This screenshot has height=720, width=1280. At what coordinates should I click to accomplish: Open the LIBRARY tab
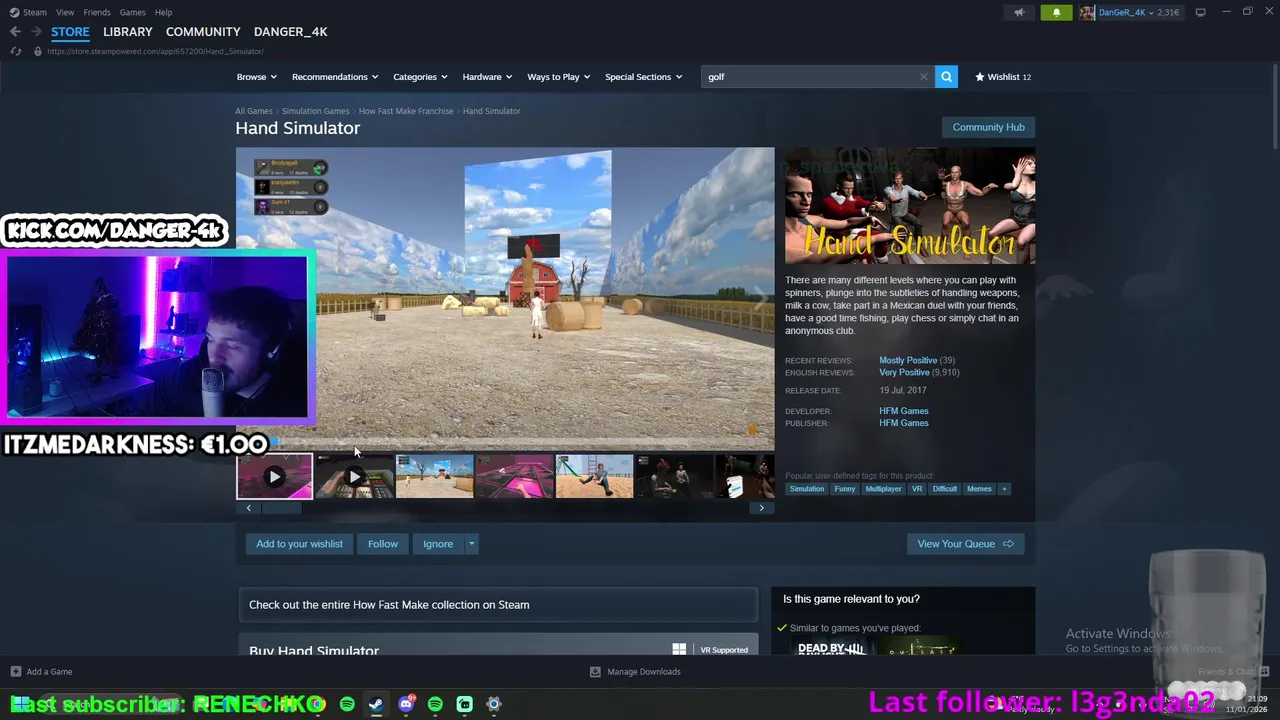coord(128,32)
